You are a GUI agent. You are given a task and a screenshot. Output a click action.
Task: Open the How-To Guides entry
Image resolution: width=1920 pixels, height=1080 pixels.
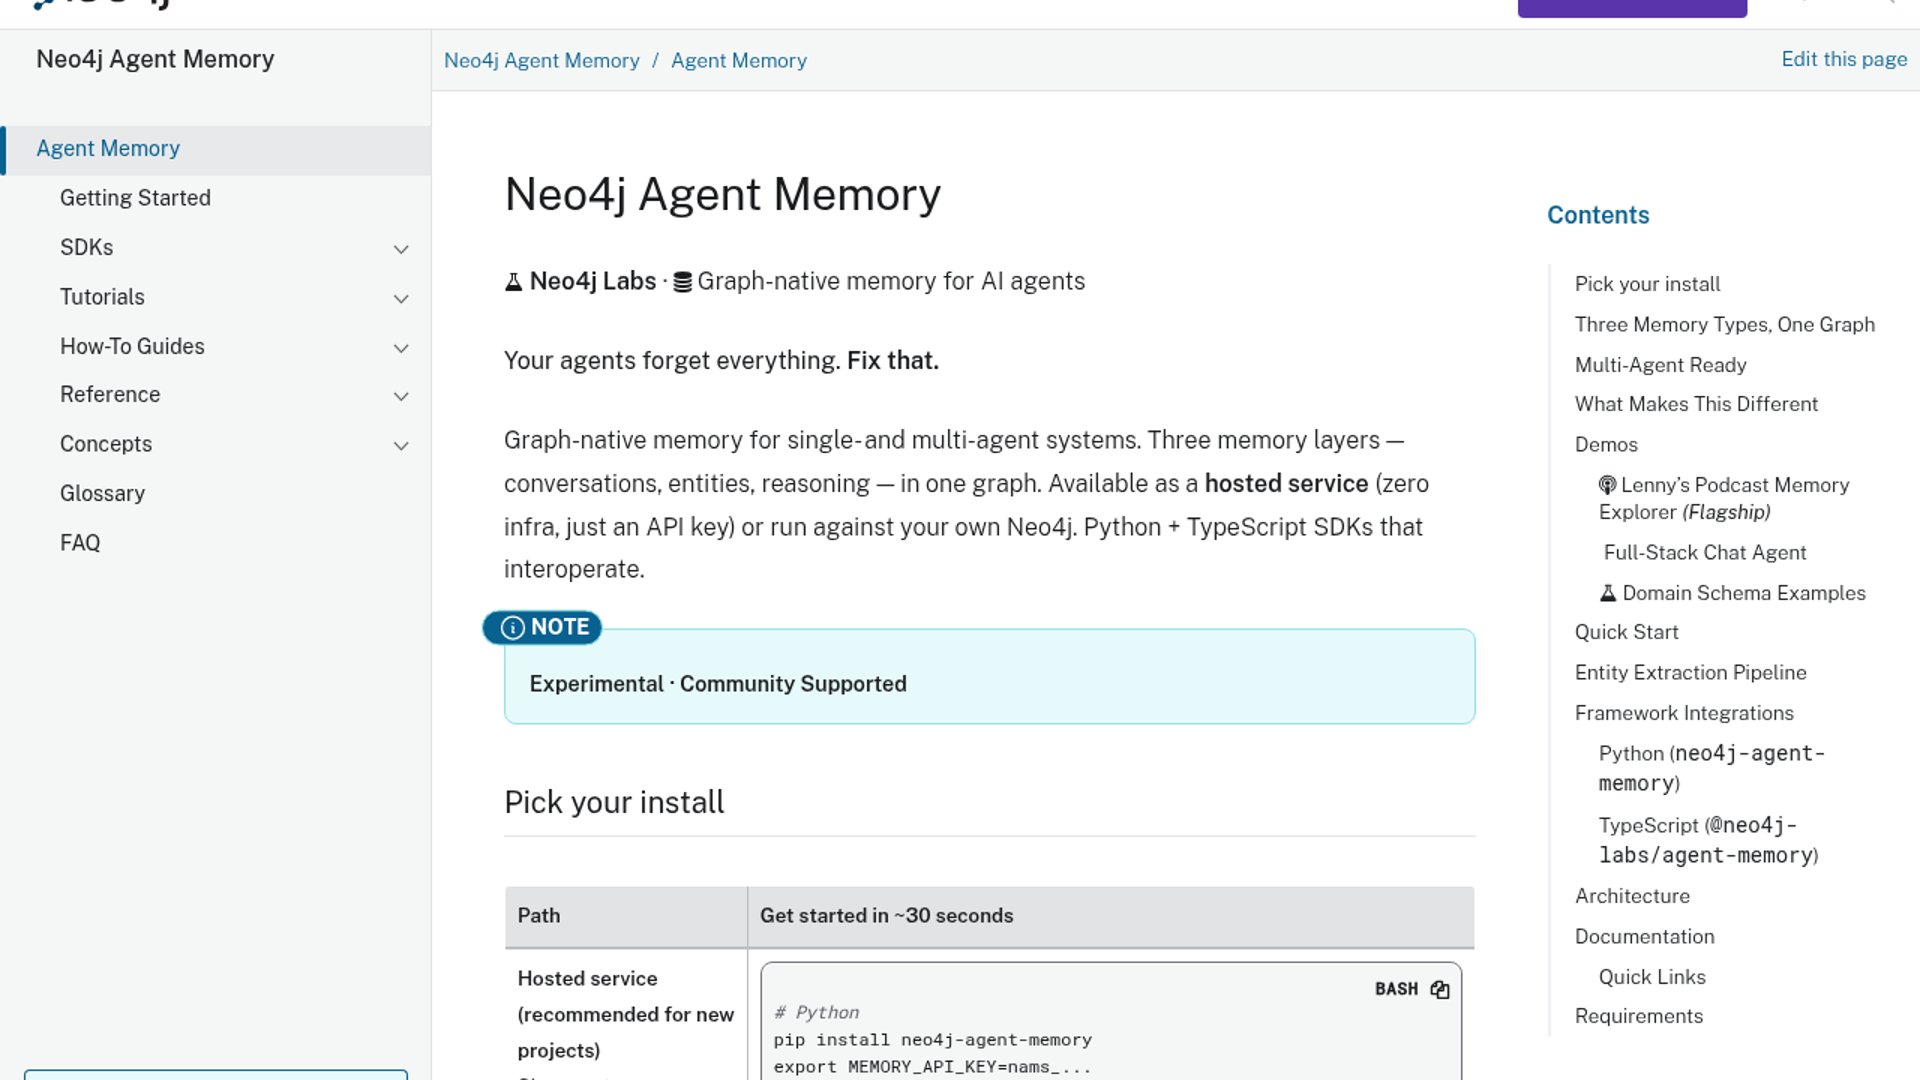(132, 346)
